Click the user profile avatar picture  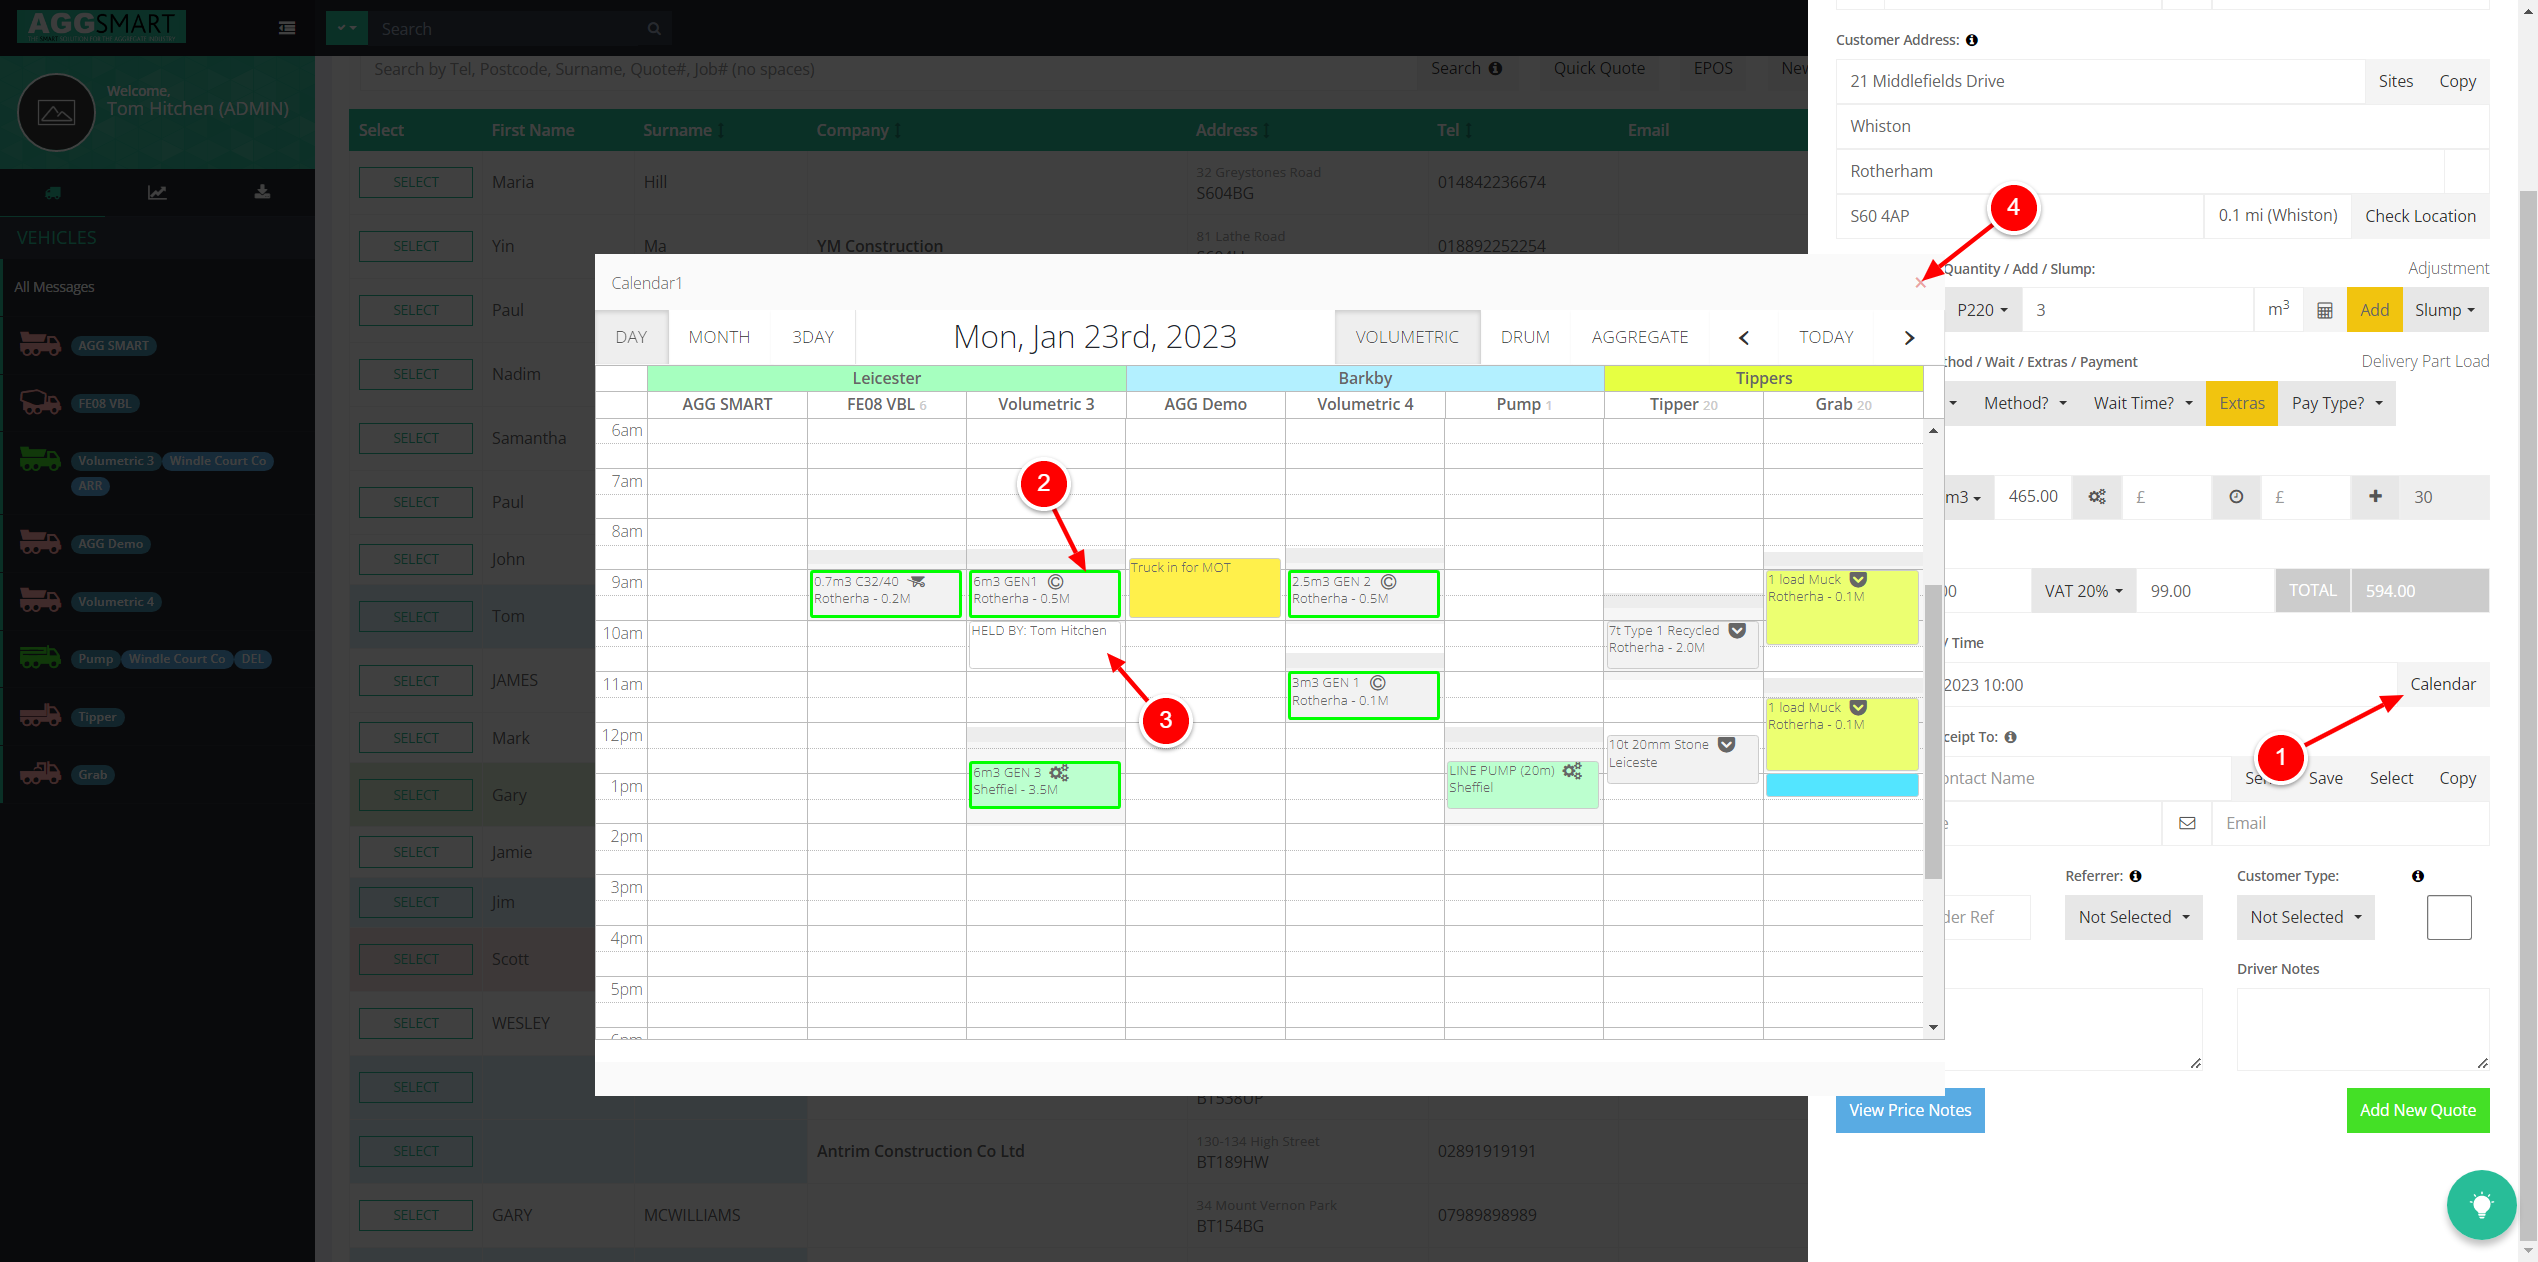[x=56, y=112]
